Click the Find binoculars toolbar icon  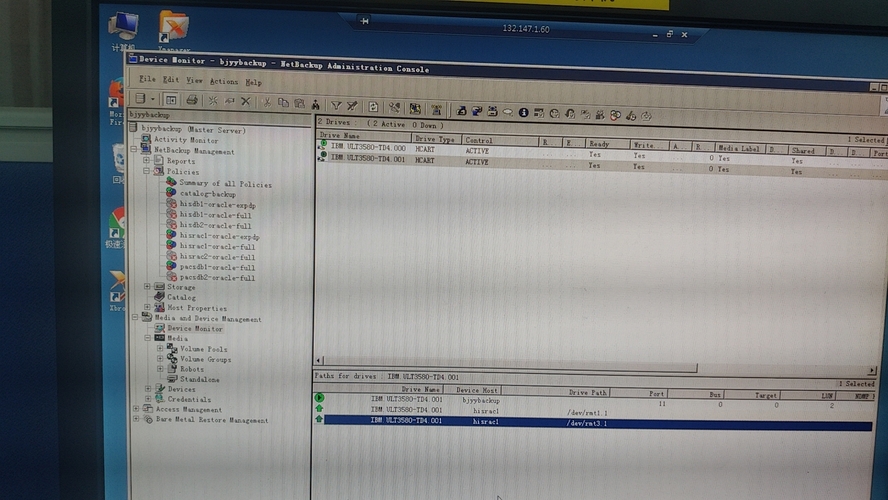click(x=315, y=104)
